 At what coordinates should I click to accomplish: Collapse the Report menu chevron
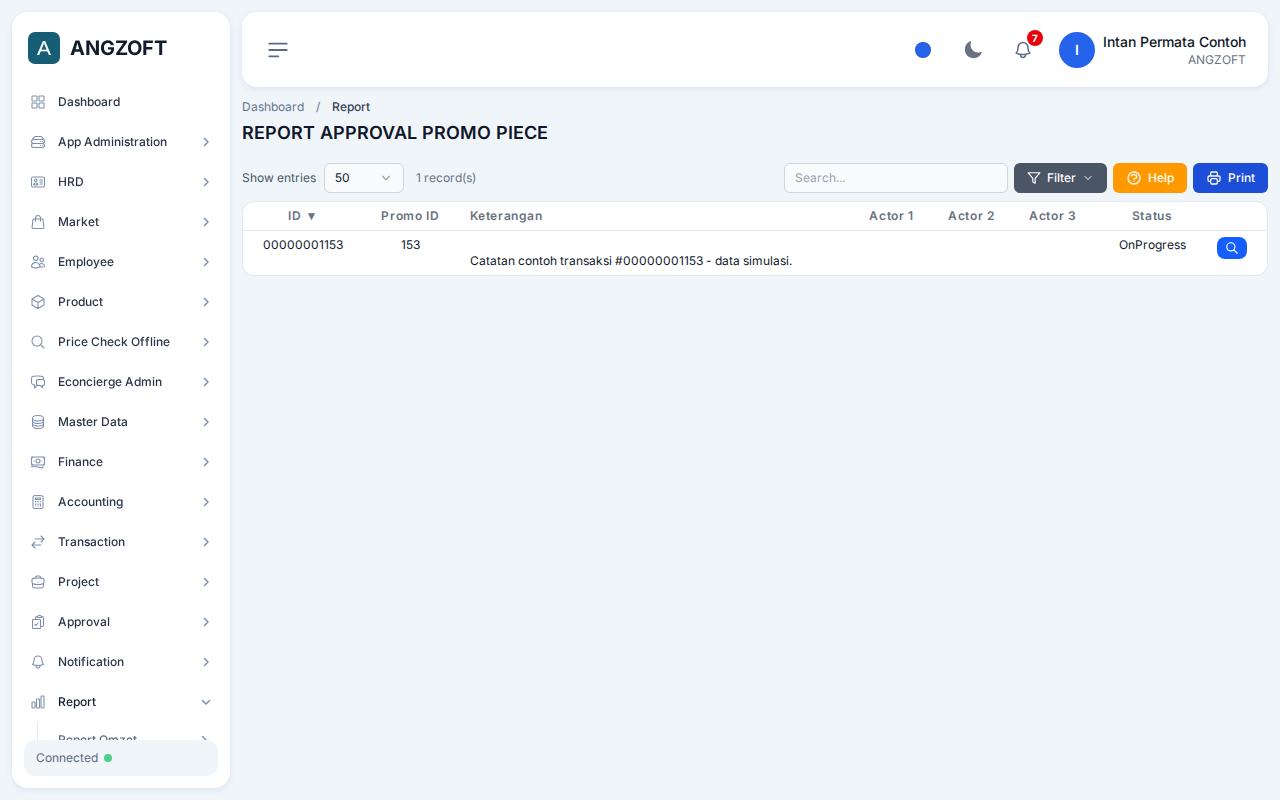click(x=206, y=702)
